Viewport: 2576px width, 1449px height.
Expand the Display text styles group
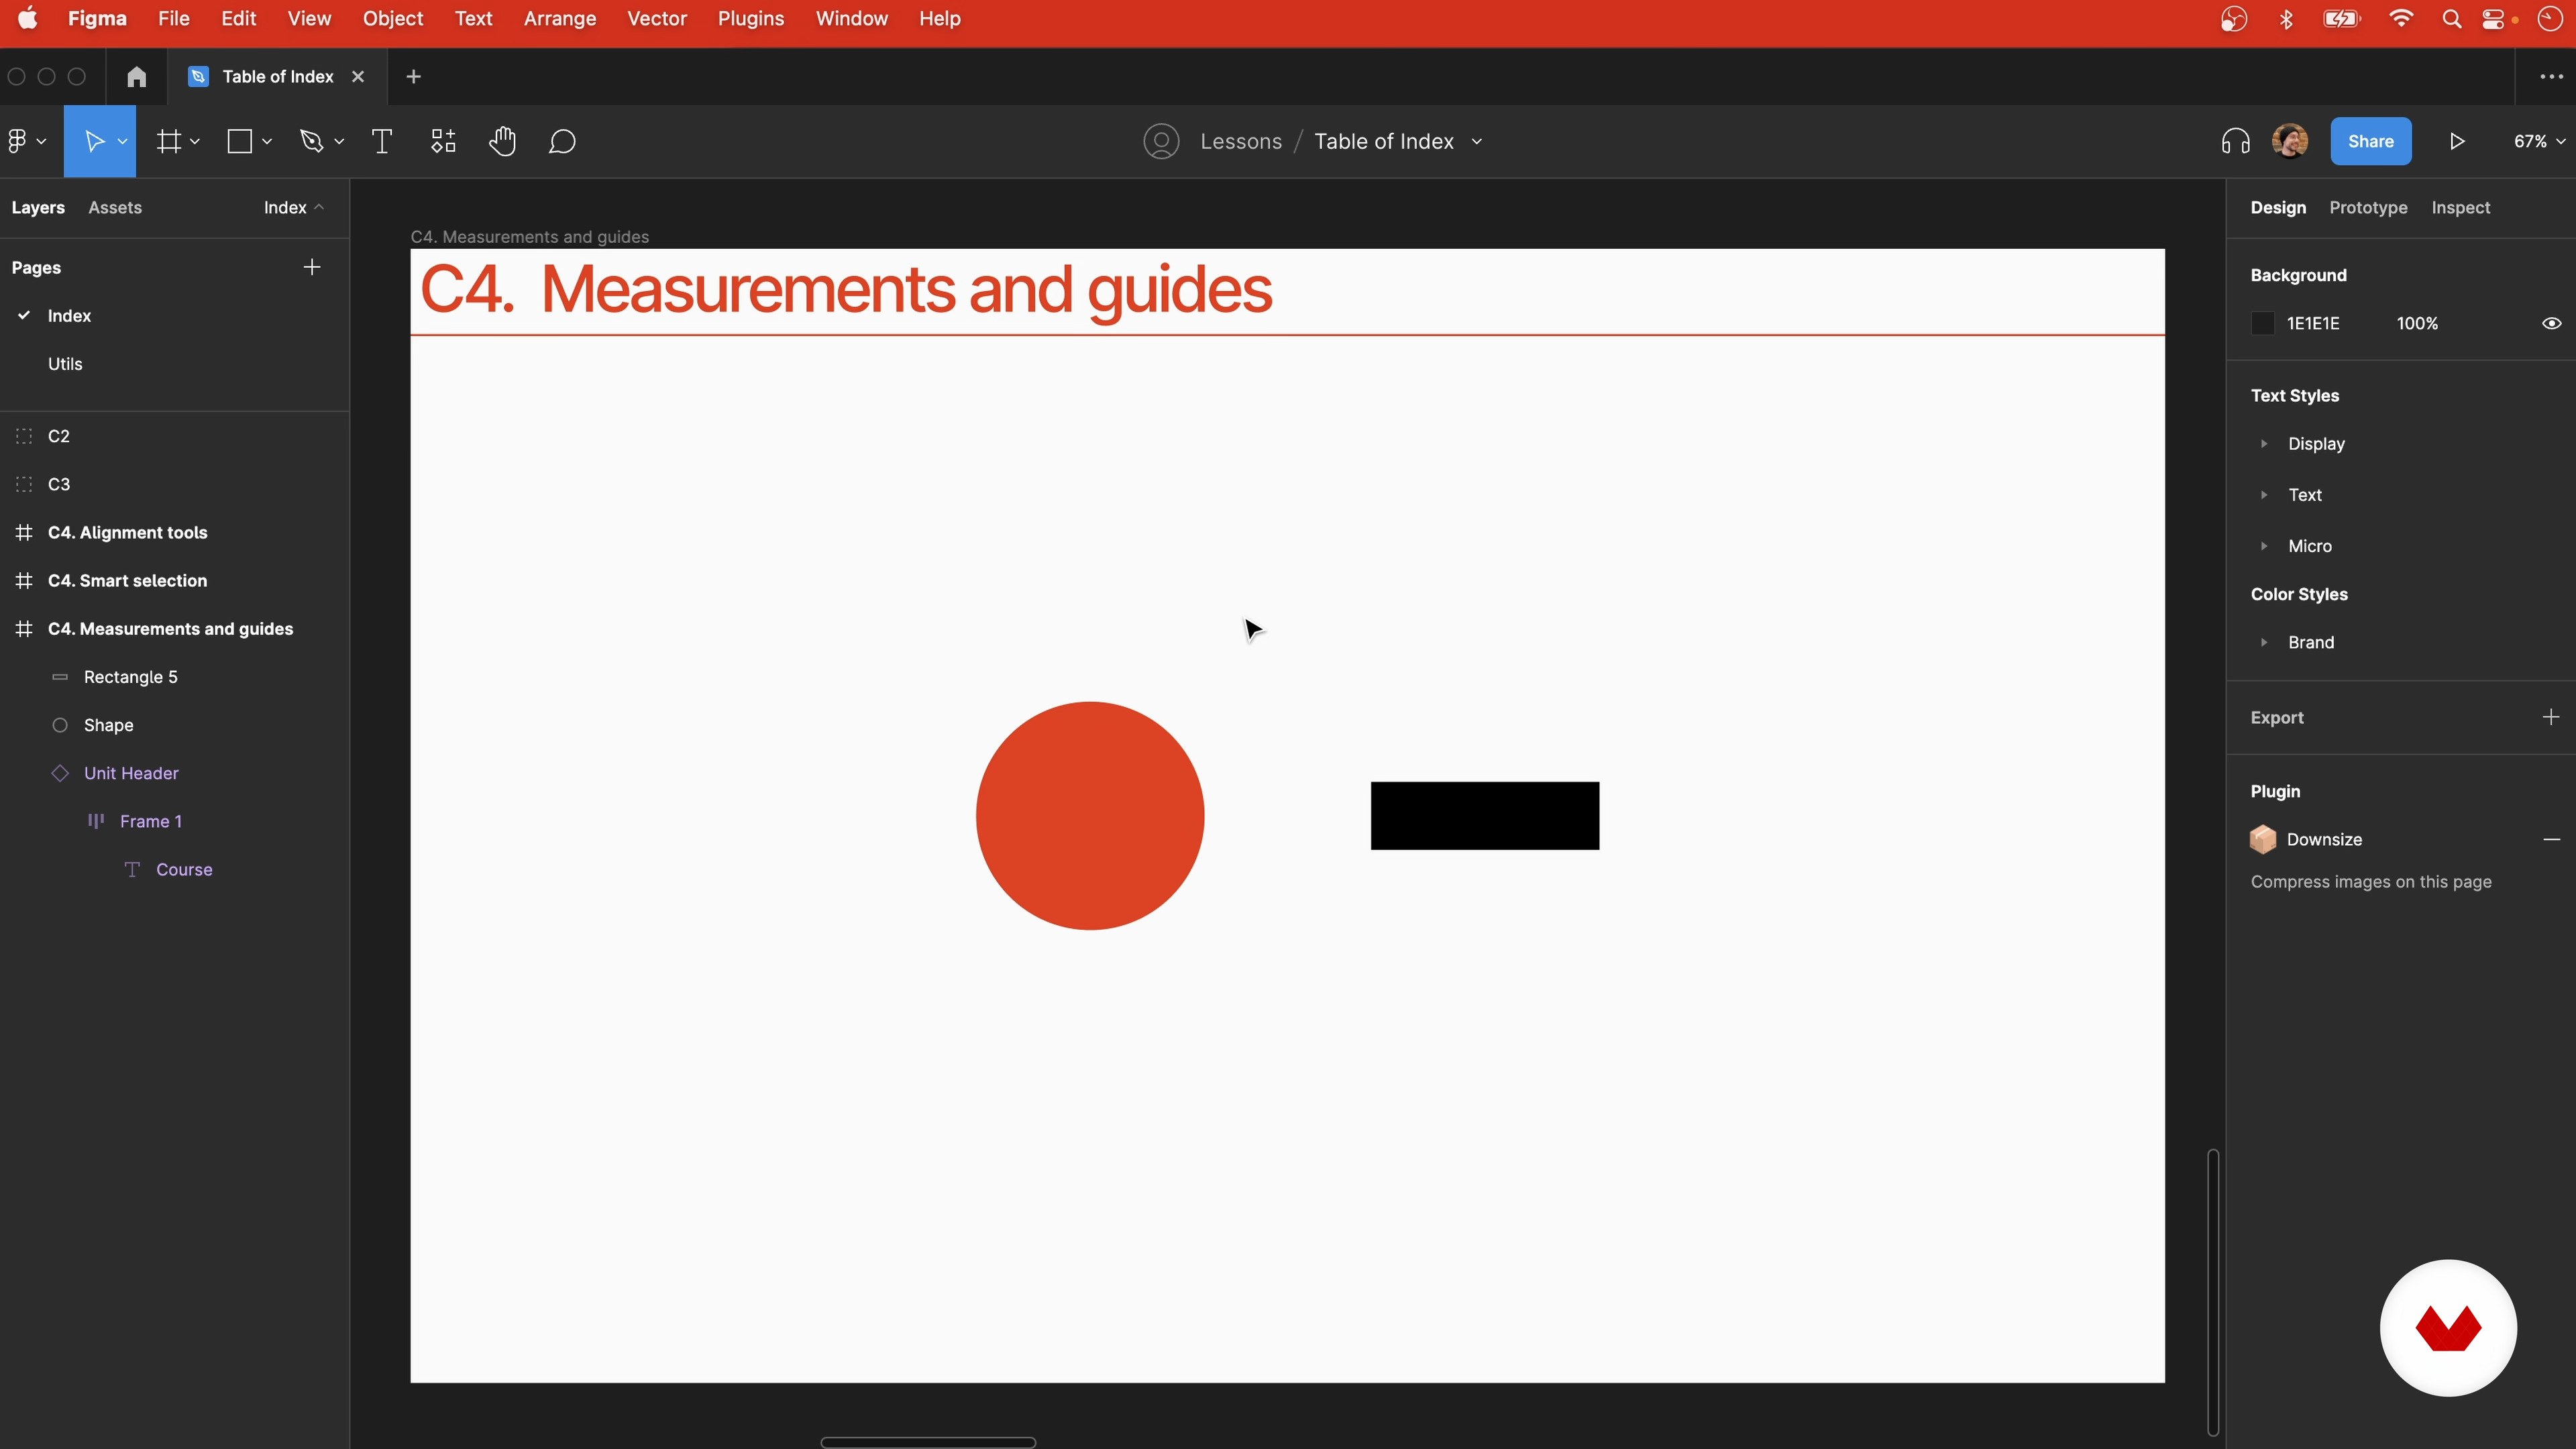(2264, 443)
